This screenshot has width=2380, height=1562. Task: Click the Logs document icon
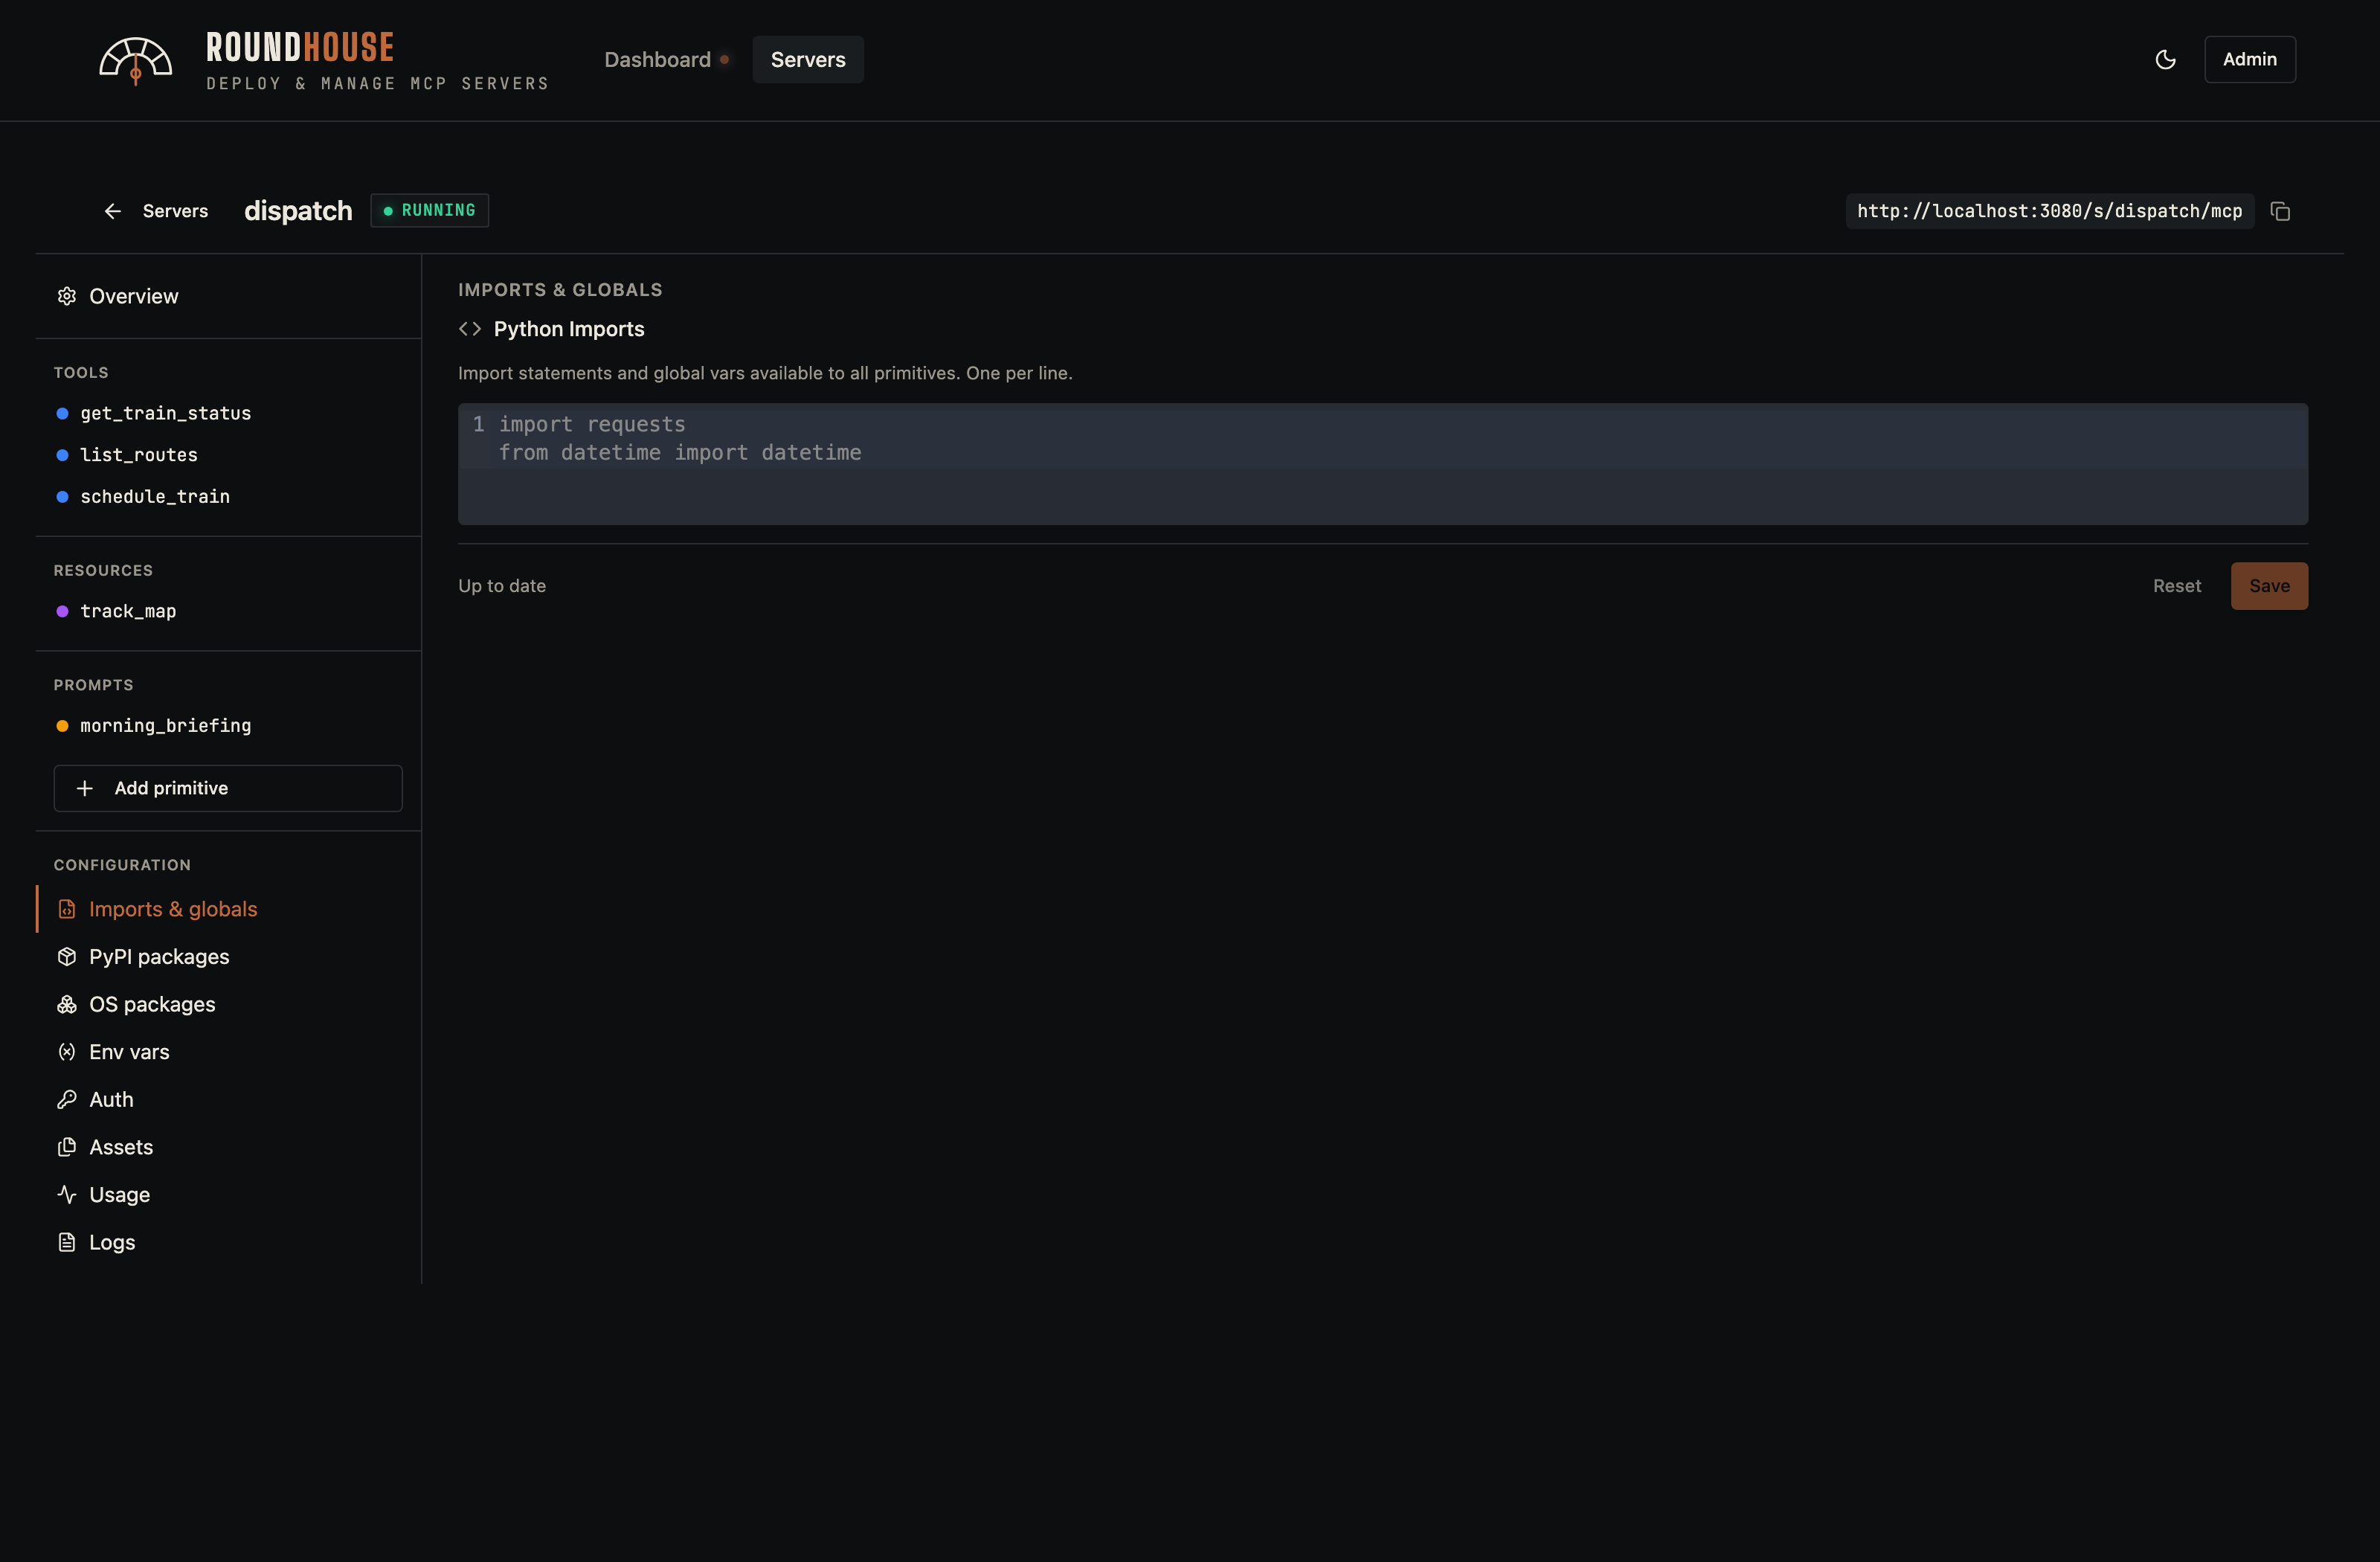tap(67, 1242)
